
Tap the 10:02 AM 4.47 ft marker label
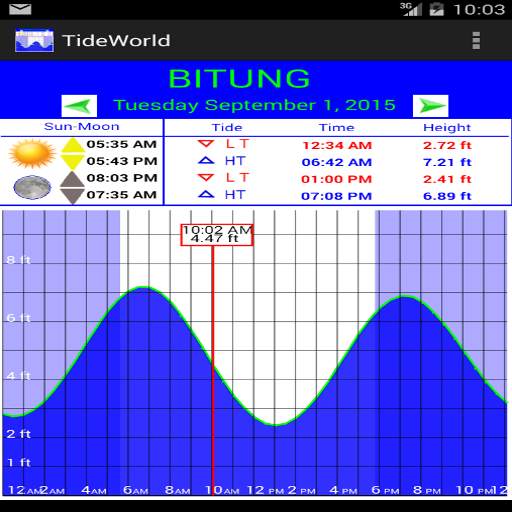[217, 235]
